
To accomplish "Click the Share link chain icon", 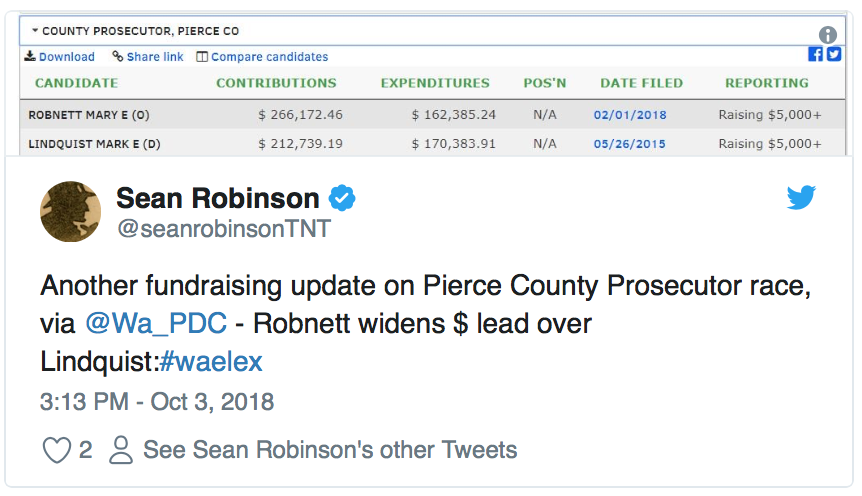I will pos(118,56).
